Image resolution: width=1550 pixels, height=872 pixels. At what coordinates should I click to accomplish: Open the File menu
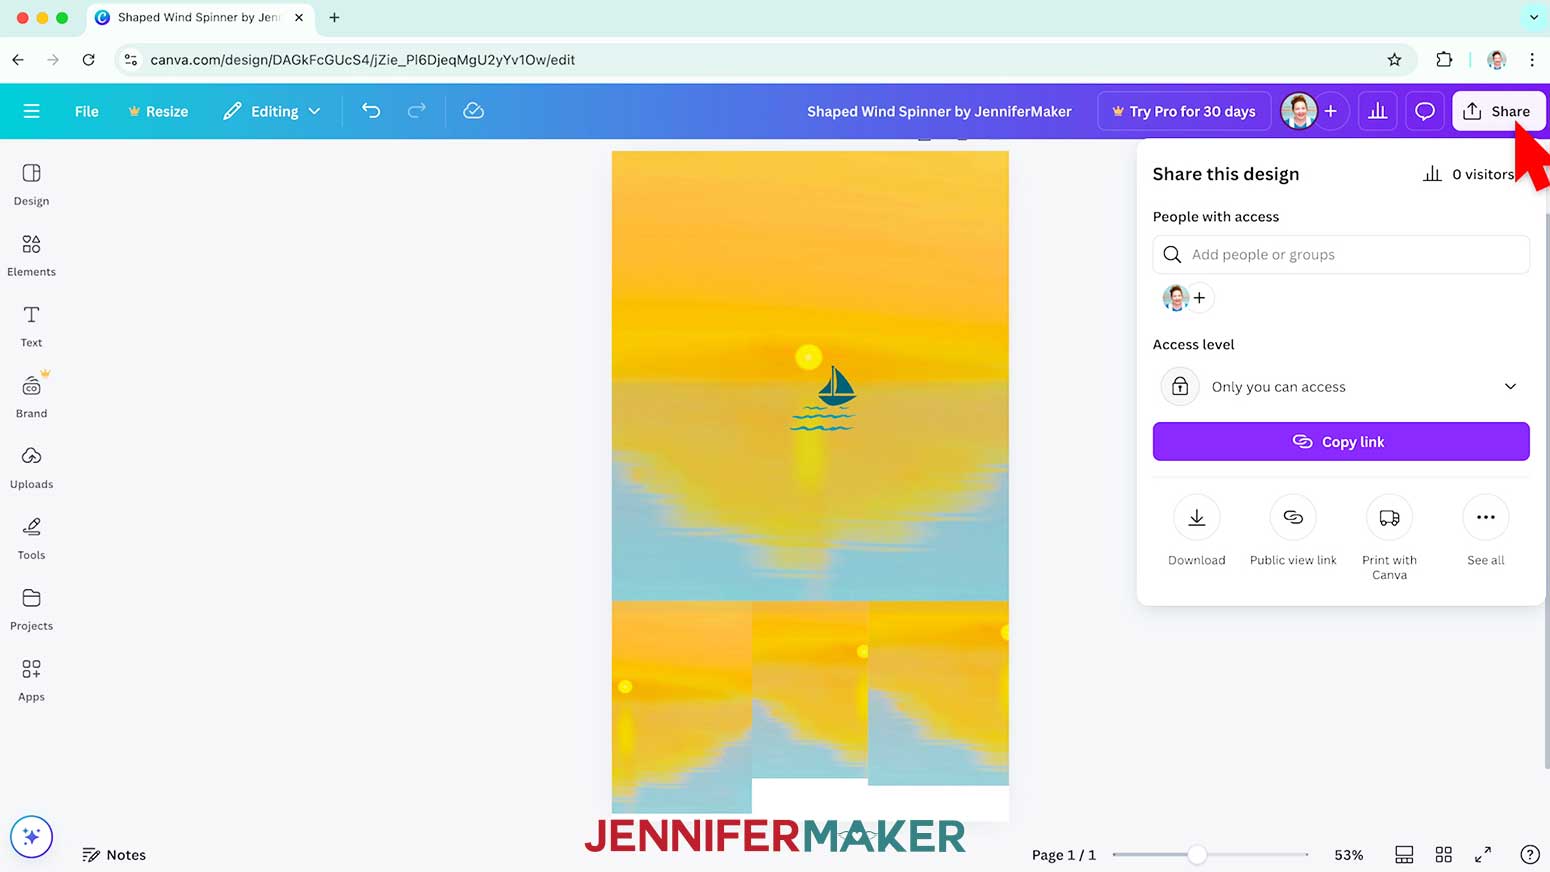tap(87, 111)
